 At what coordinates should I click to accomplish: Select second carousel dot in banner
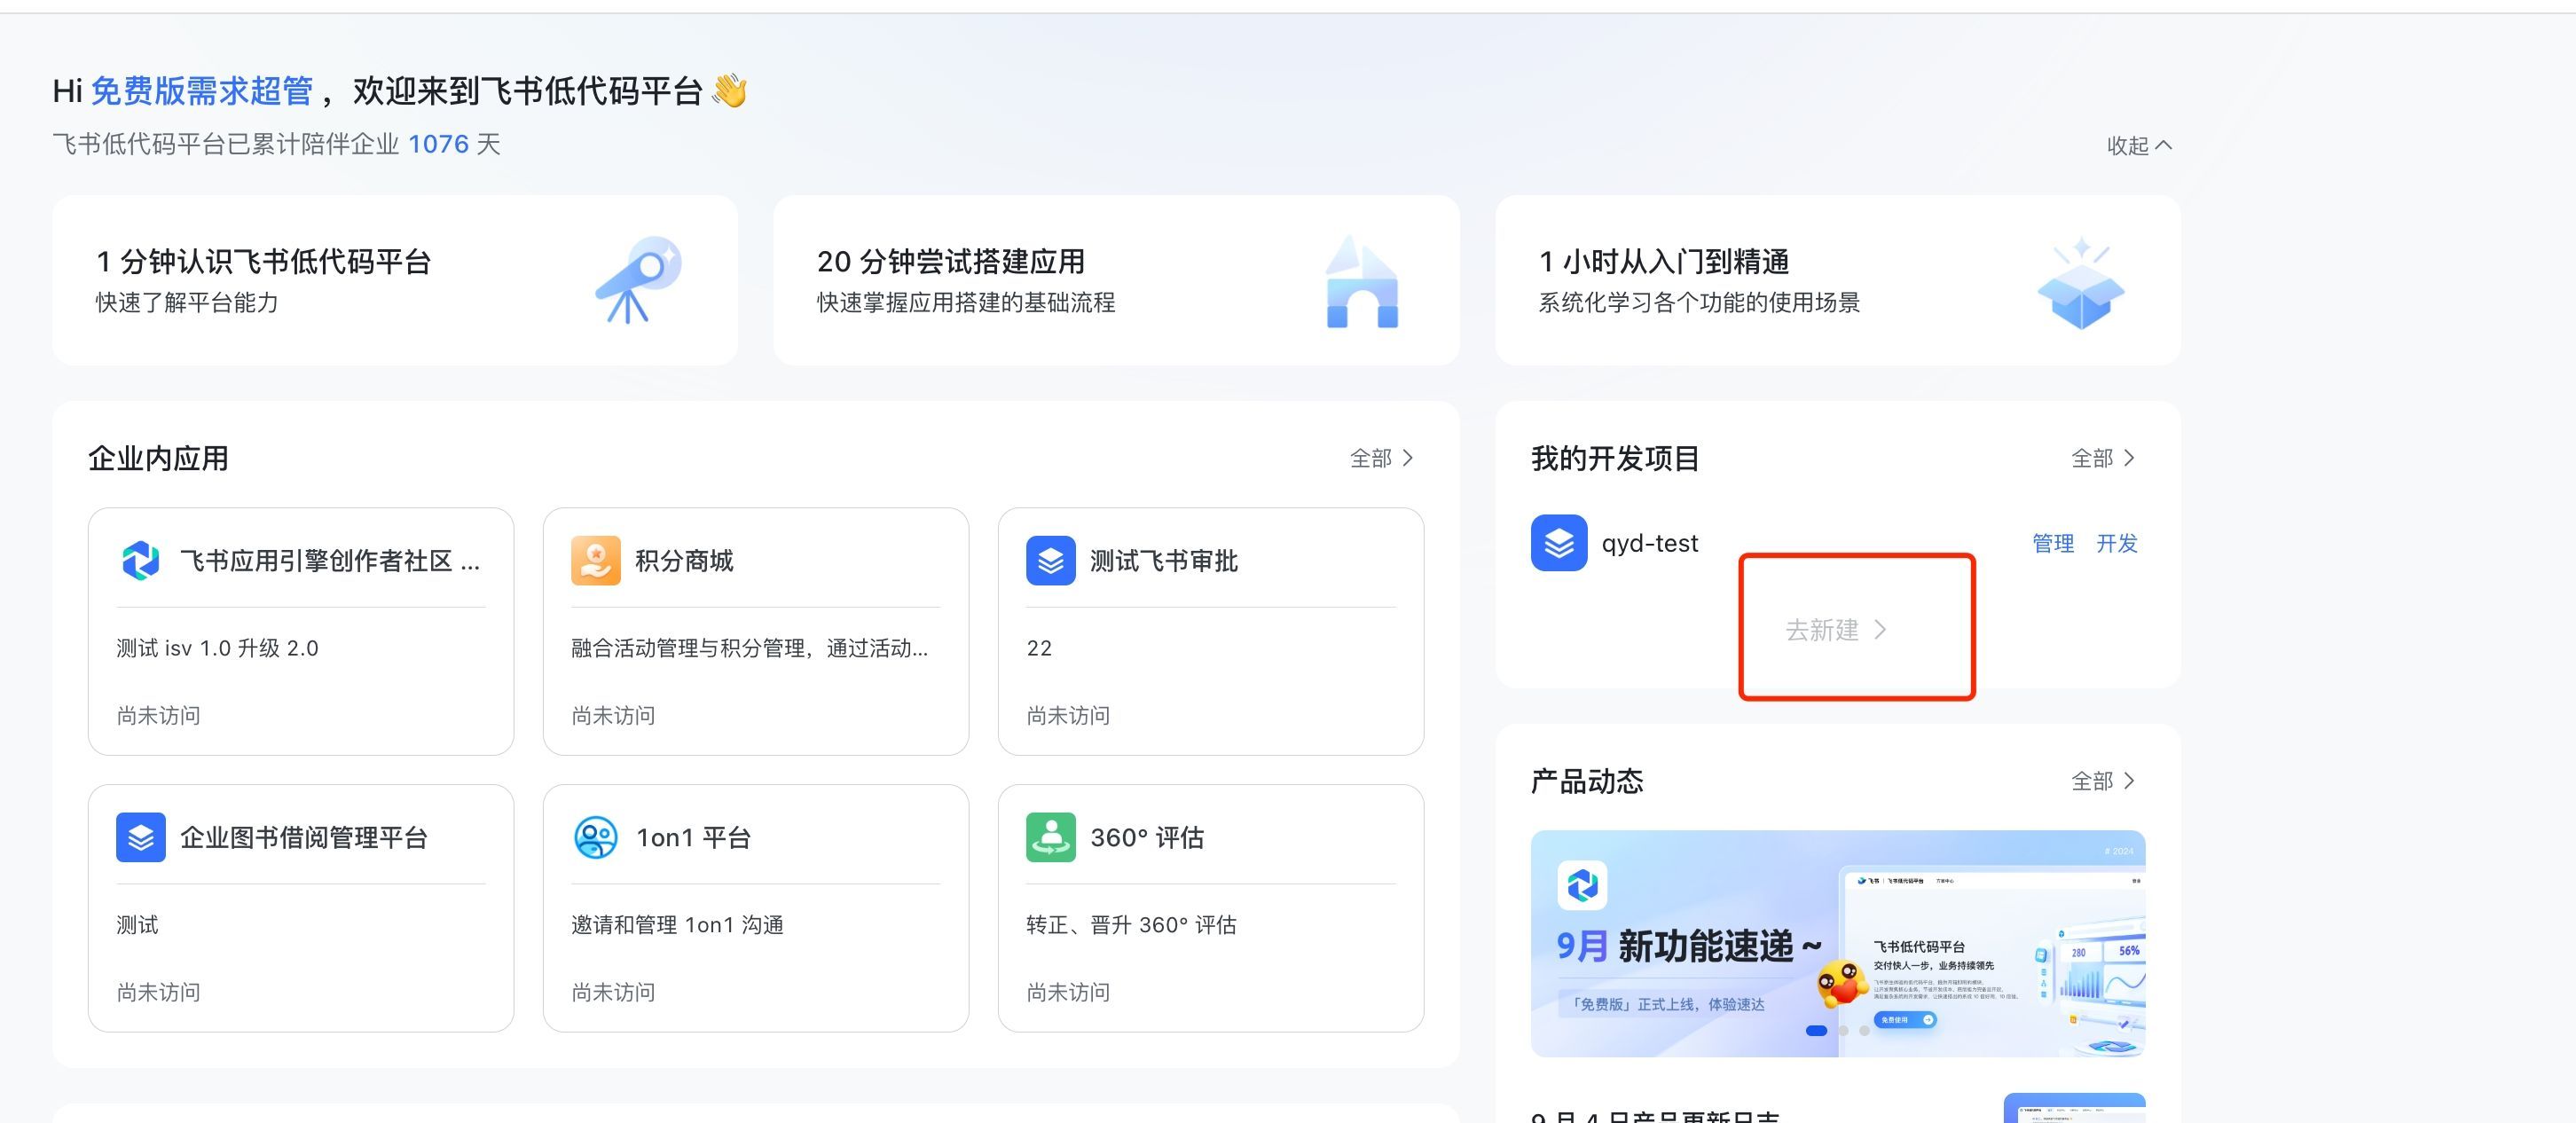pyautogui.click(x=1843, y=1030)
